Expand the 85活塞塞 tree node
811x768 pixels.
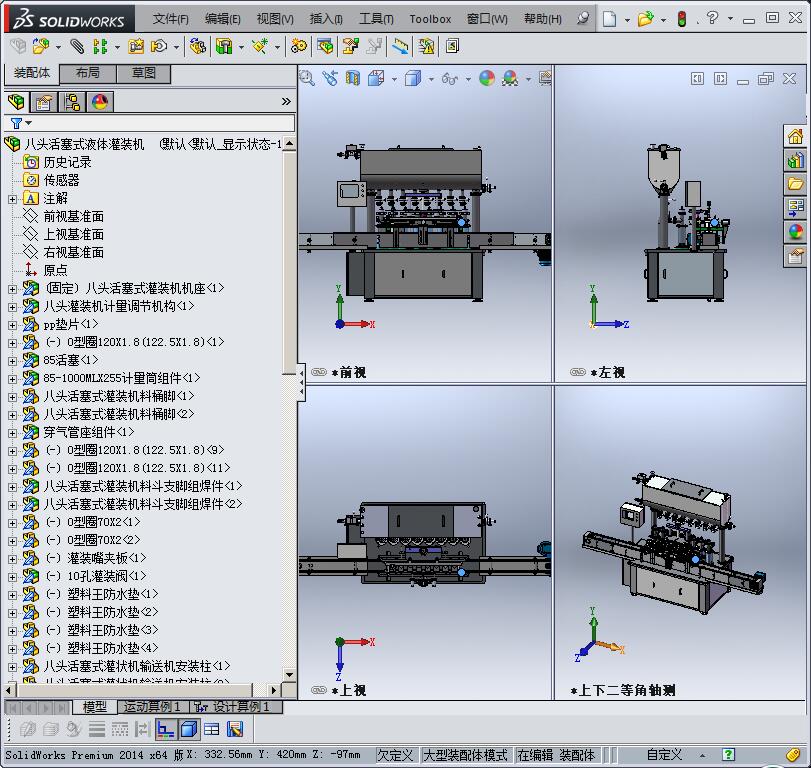pos(13,360)
